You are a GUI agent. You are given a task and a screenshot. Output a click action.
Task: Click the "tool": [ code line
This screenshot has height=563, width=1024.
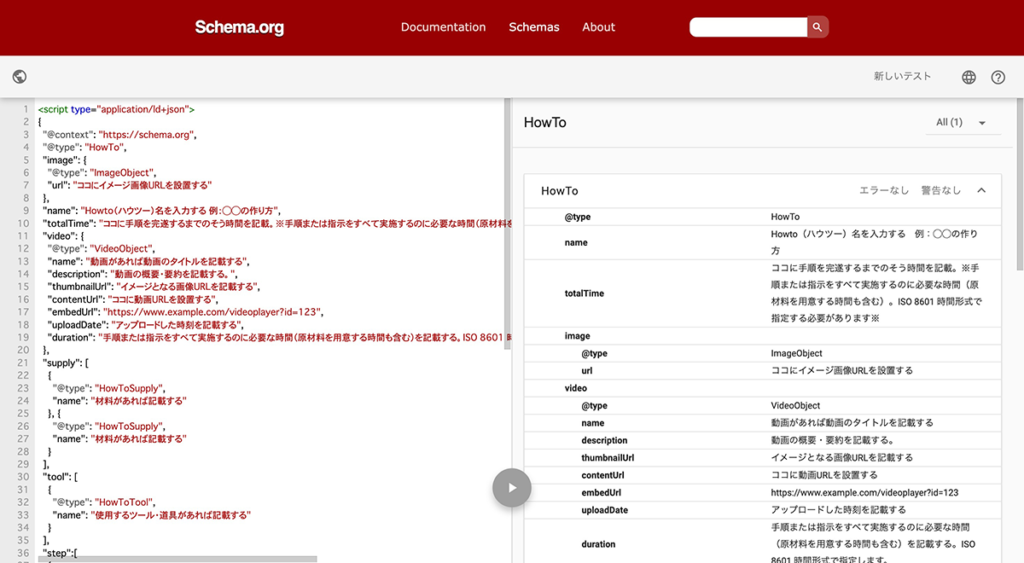click(60, 477)
